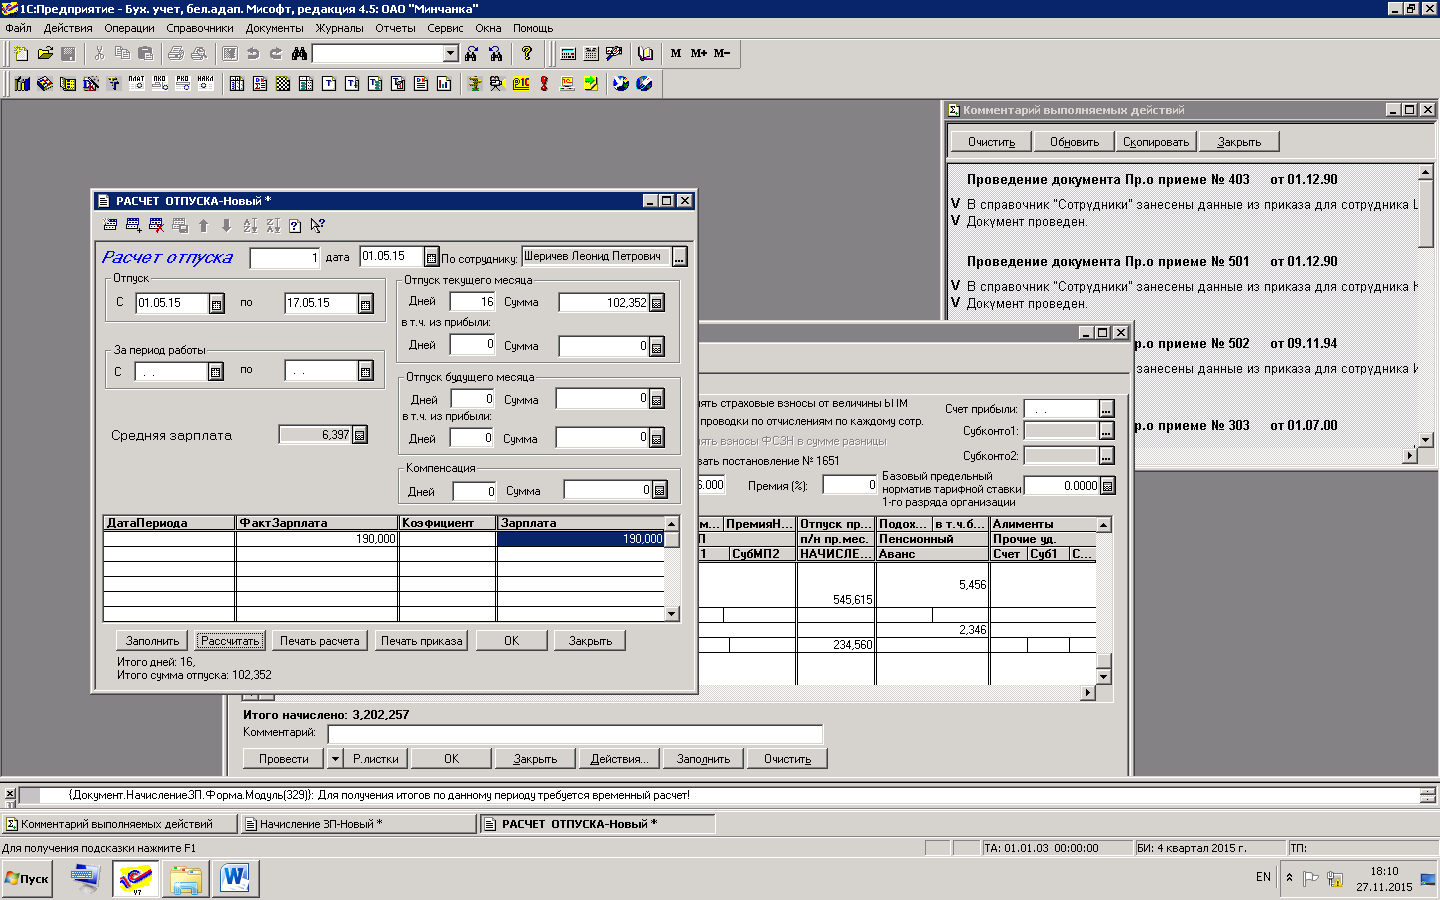Click the НАКЛ invoice icon
This screenshot has width=1440, height=900.
[x=206, y=83]
